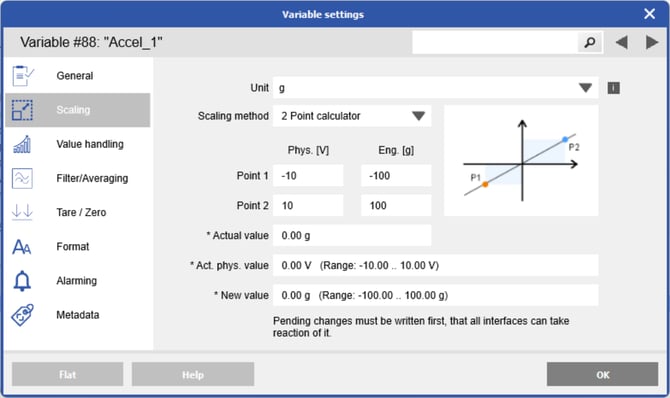Image resolution: width=670 pixels, height=398 pixels.
Task: Click the Point 2 Eng. value field
Action: click(x=396, y=206)
